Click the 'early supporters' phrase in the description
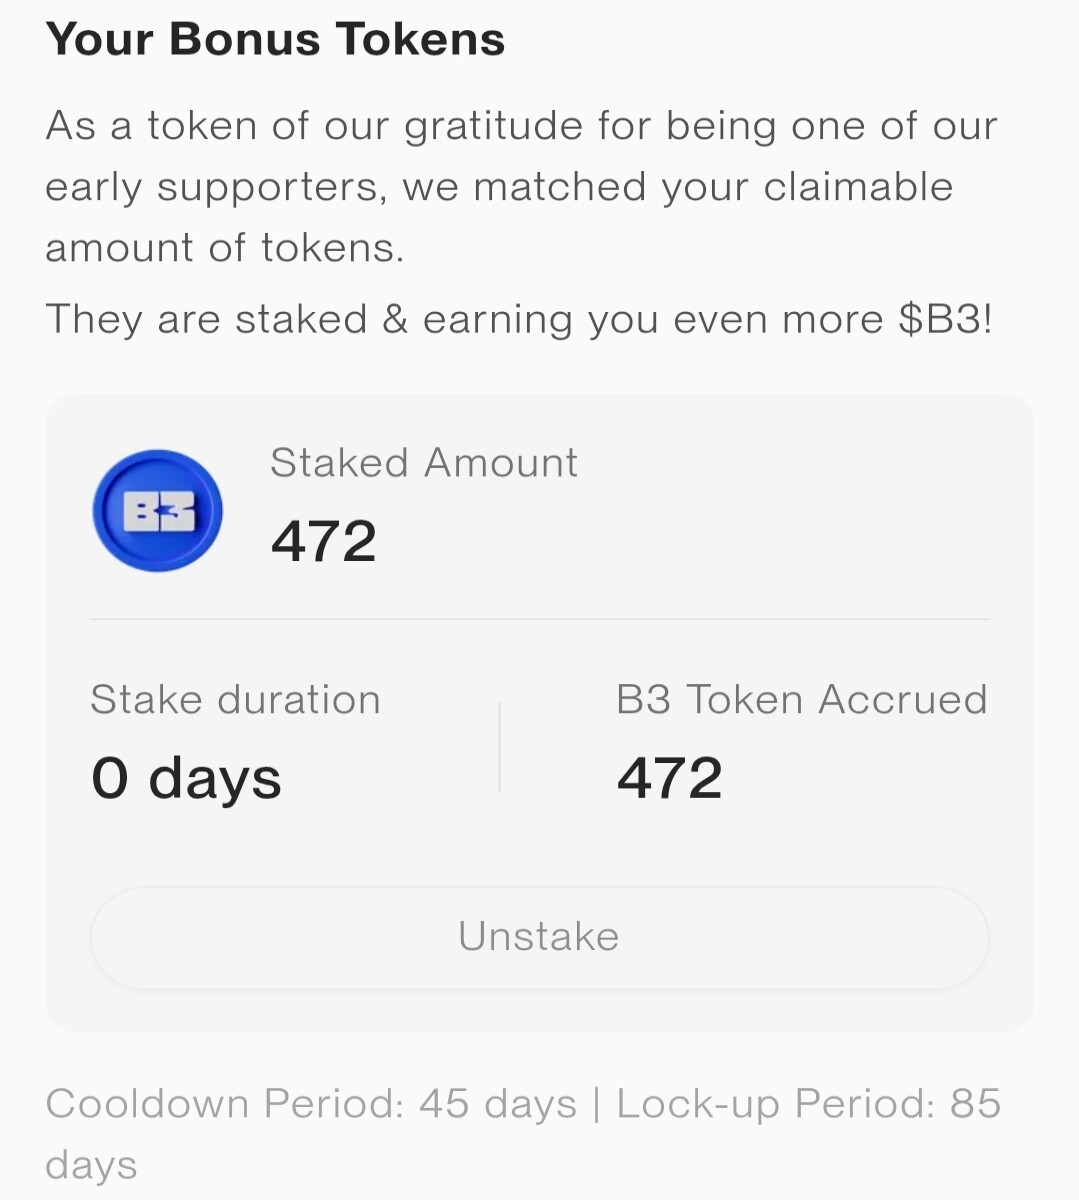Image resolution: width=1079 pixels, height=1200 pixels. (x=216, y=188)
